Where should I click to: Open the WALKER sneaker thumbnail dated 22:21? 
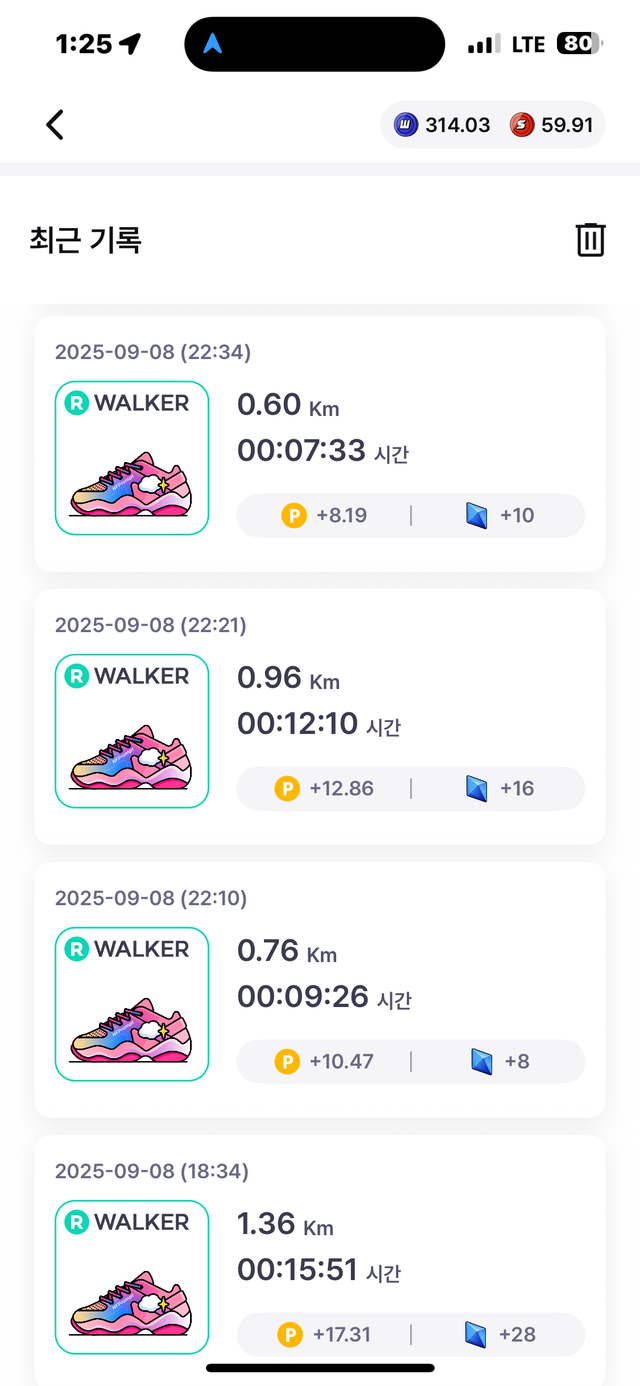point(132,731)
